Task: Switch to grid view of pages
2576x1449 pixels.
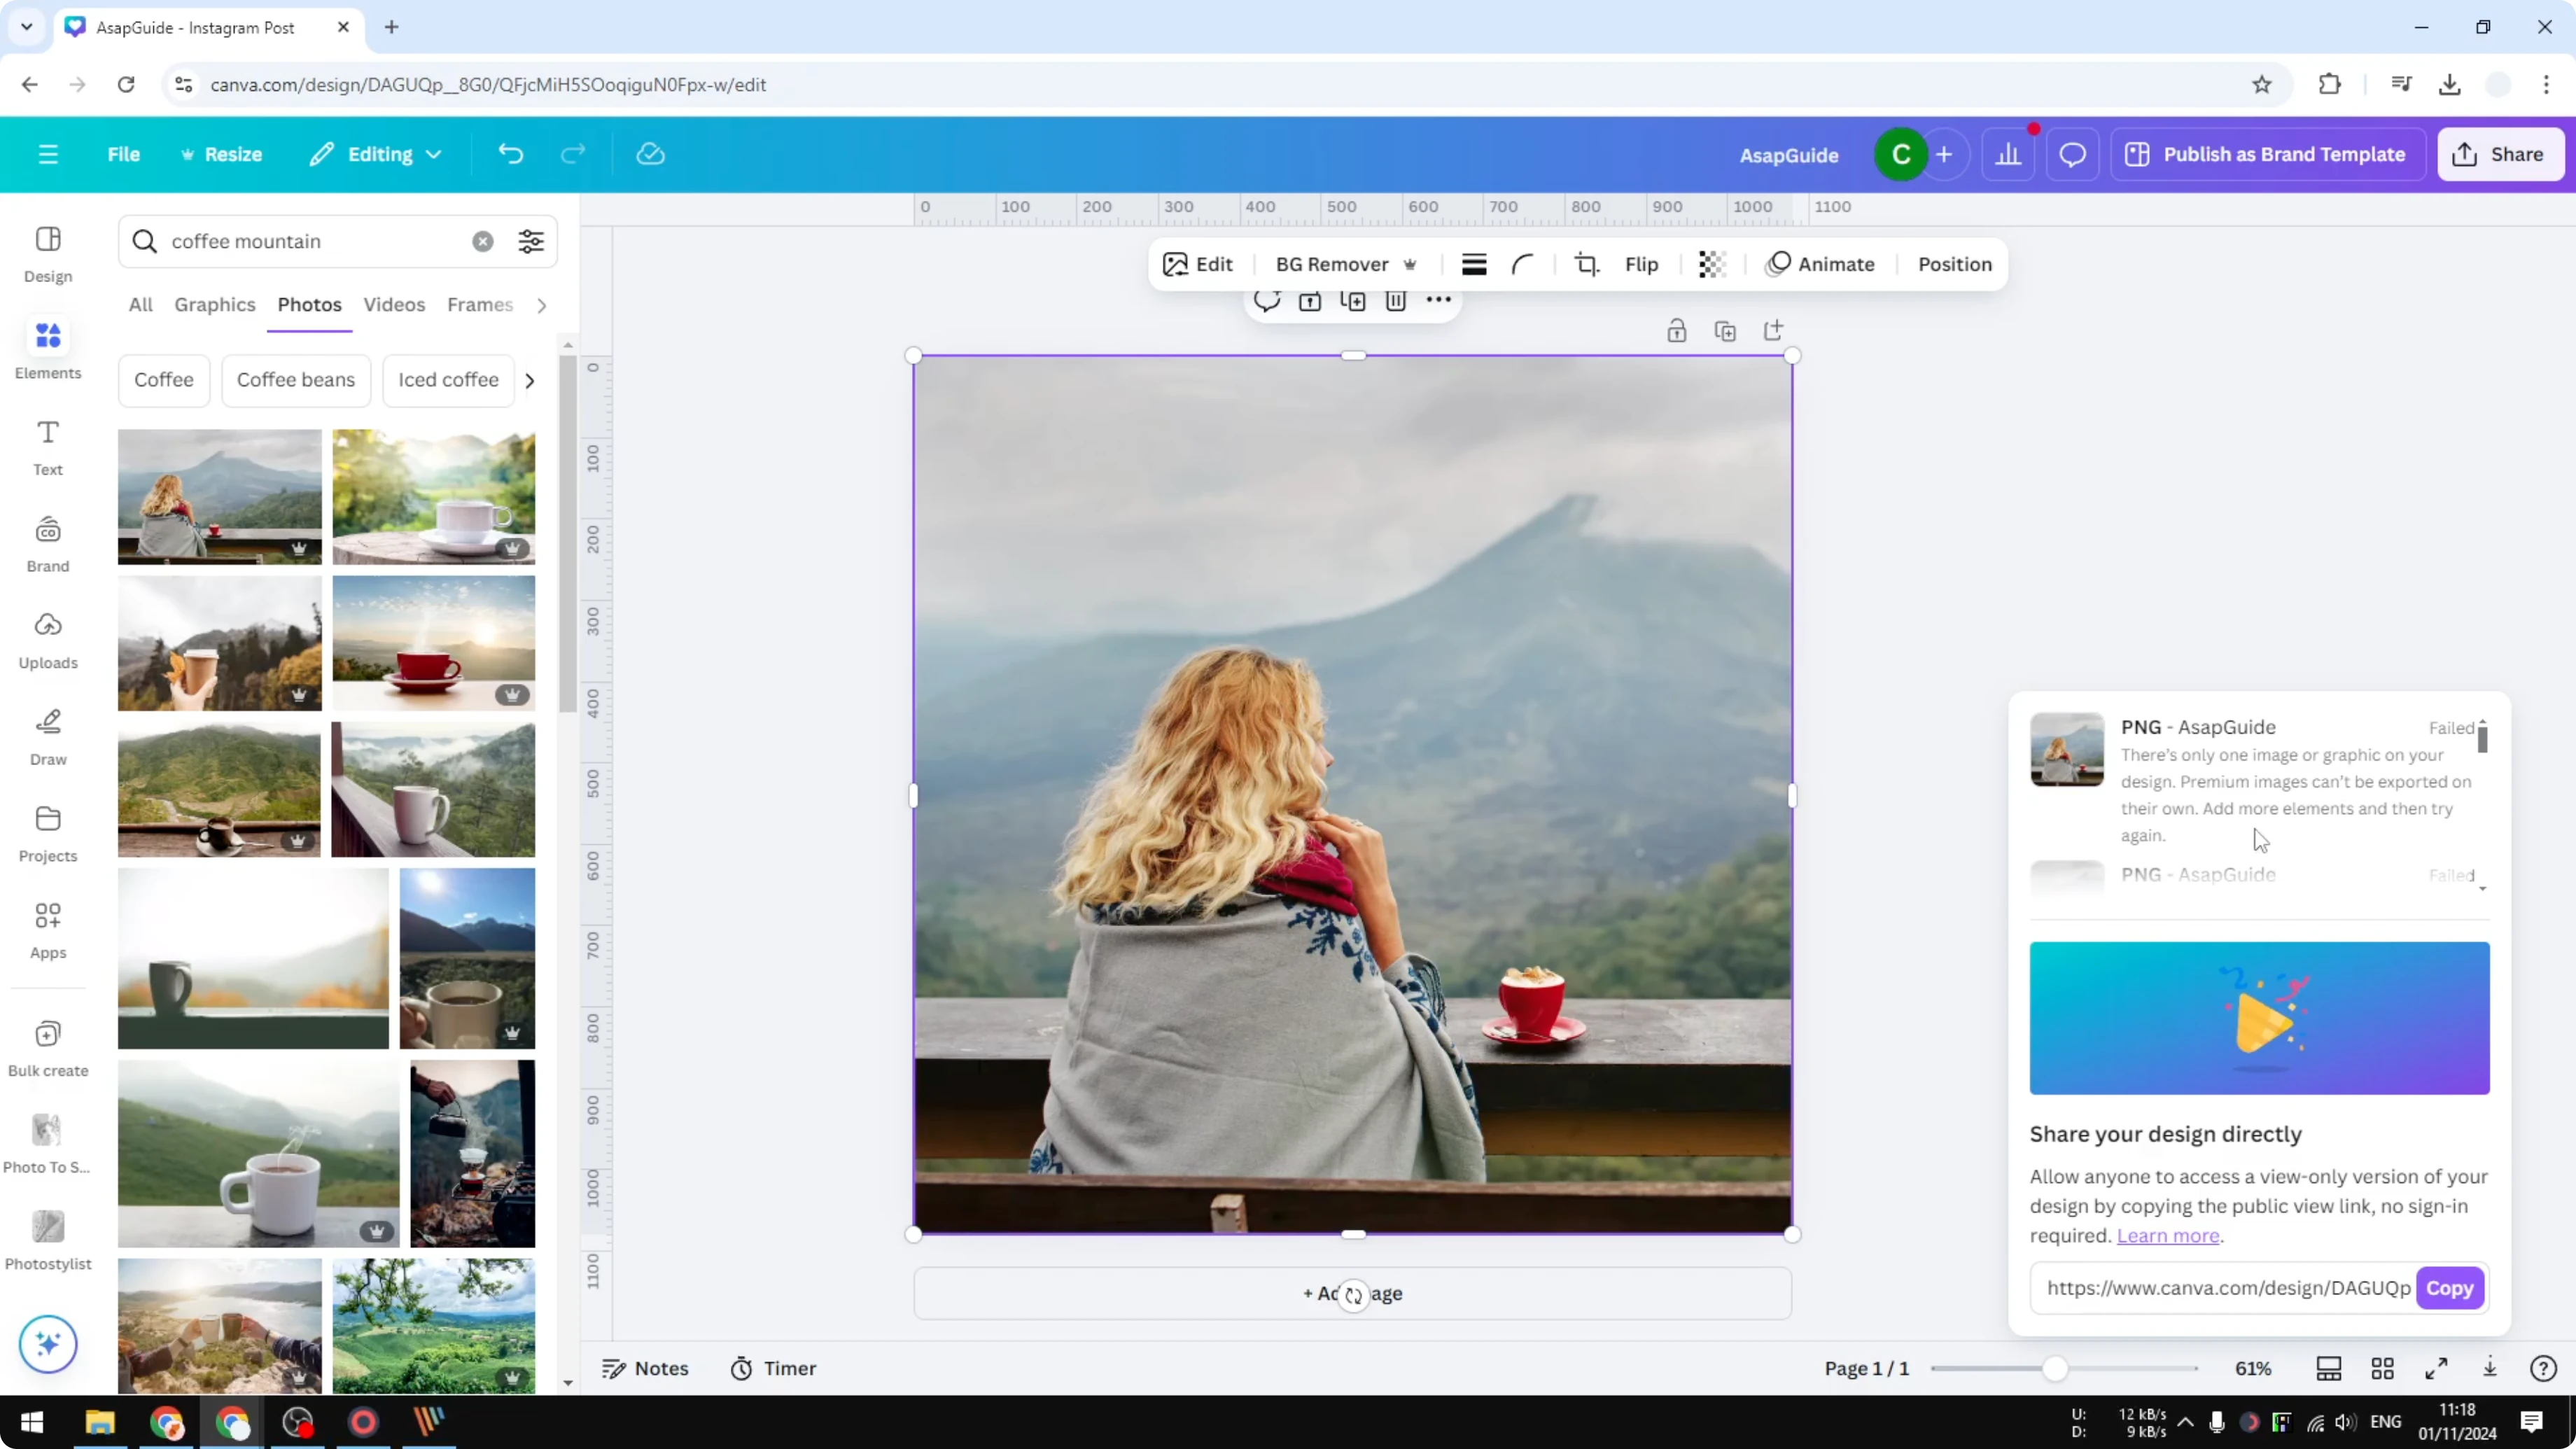Action: [x=2383, y=1368]
